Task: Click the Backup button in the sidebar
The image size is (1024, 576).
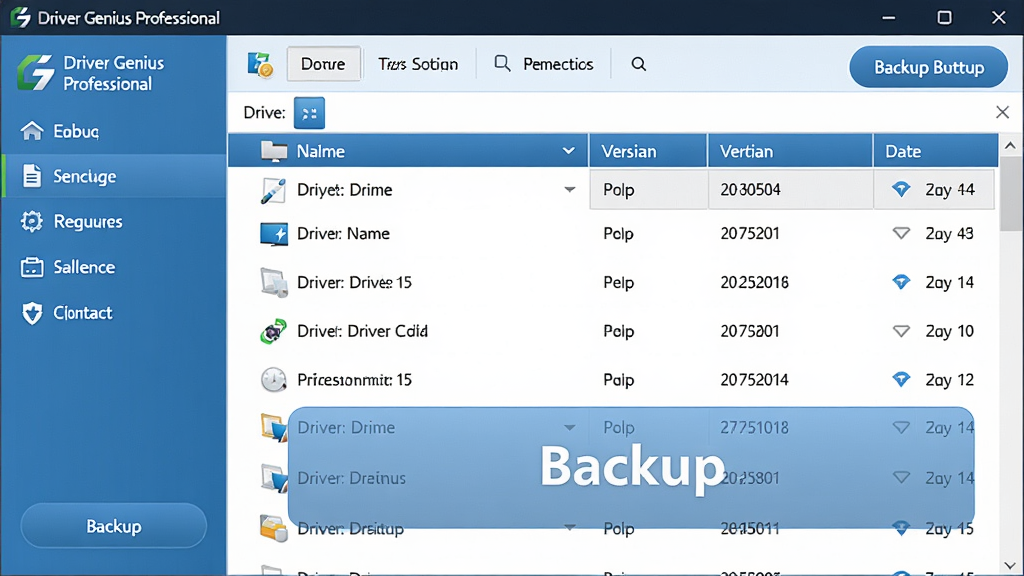Action: click(114, 526)
